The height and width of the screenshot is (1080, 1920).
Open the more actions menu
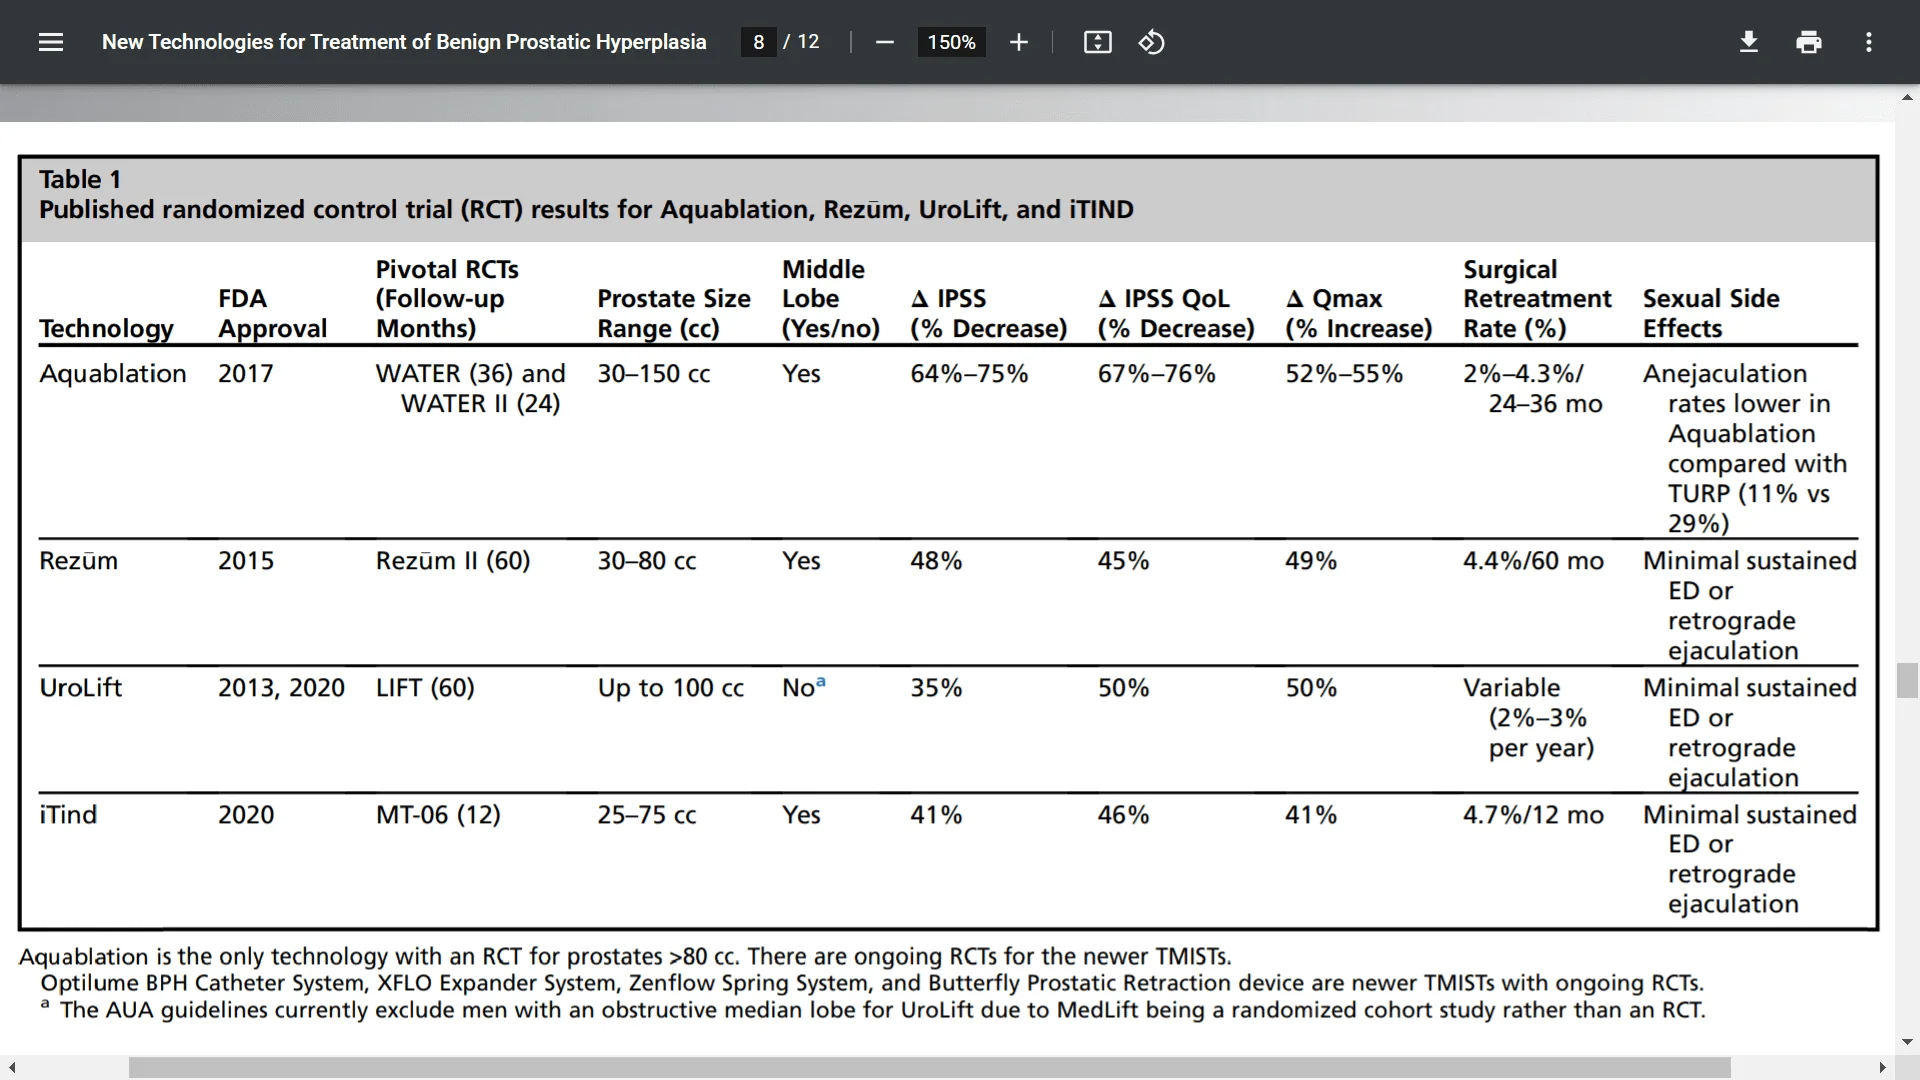(1869, 42)
